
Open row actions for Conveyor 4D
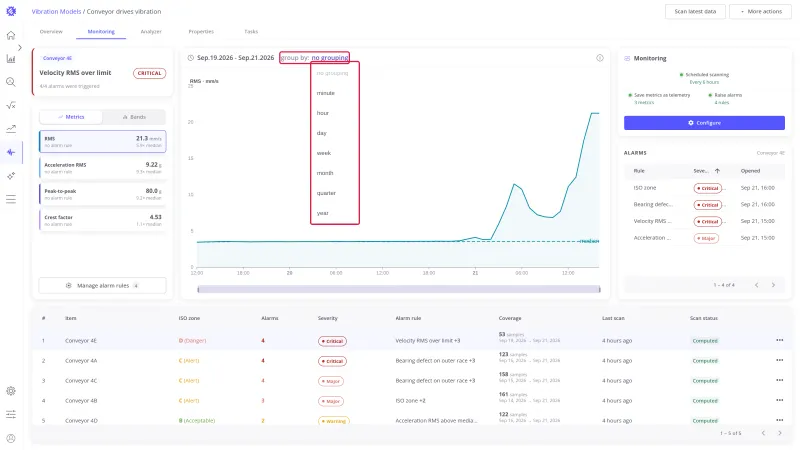coord(780,420)
